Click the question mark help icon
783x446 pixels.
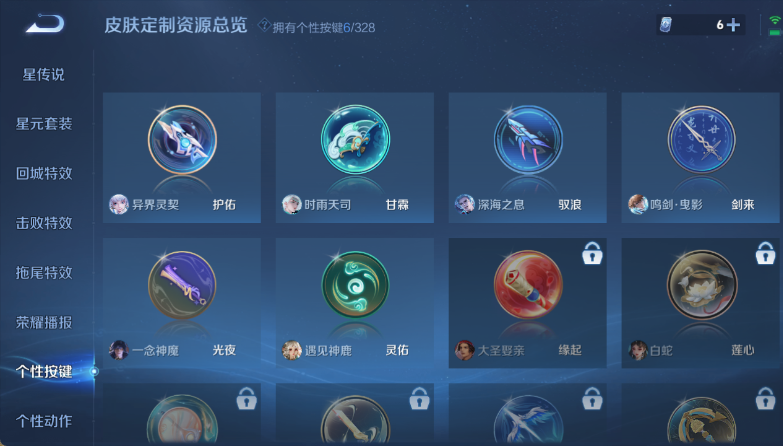click(x=264, y=25)
